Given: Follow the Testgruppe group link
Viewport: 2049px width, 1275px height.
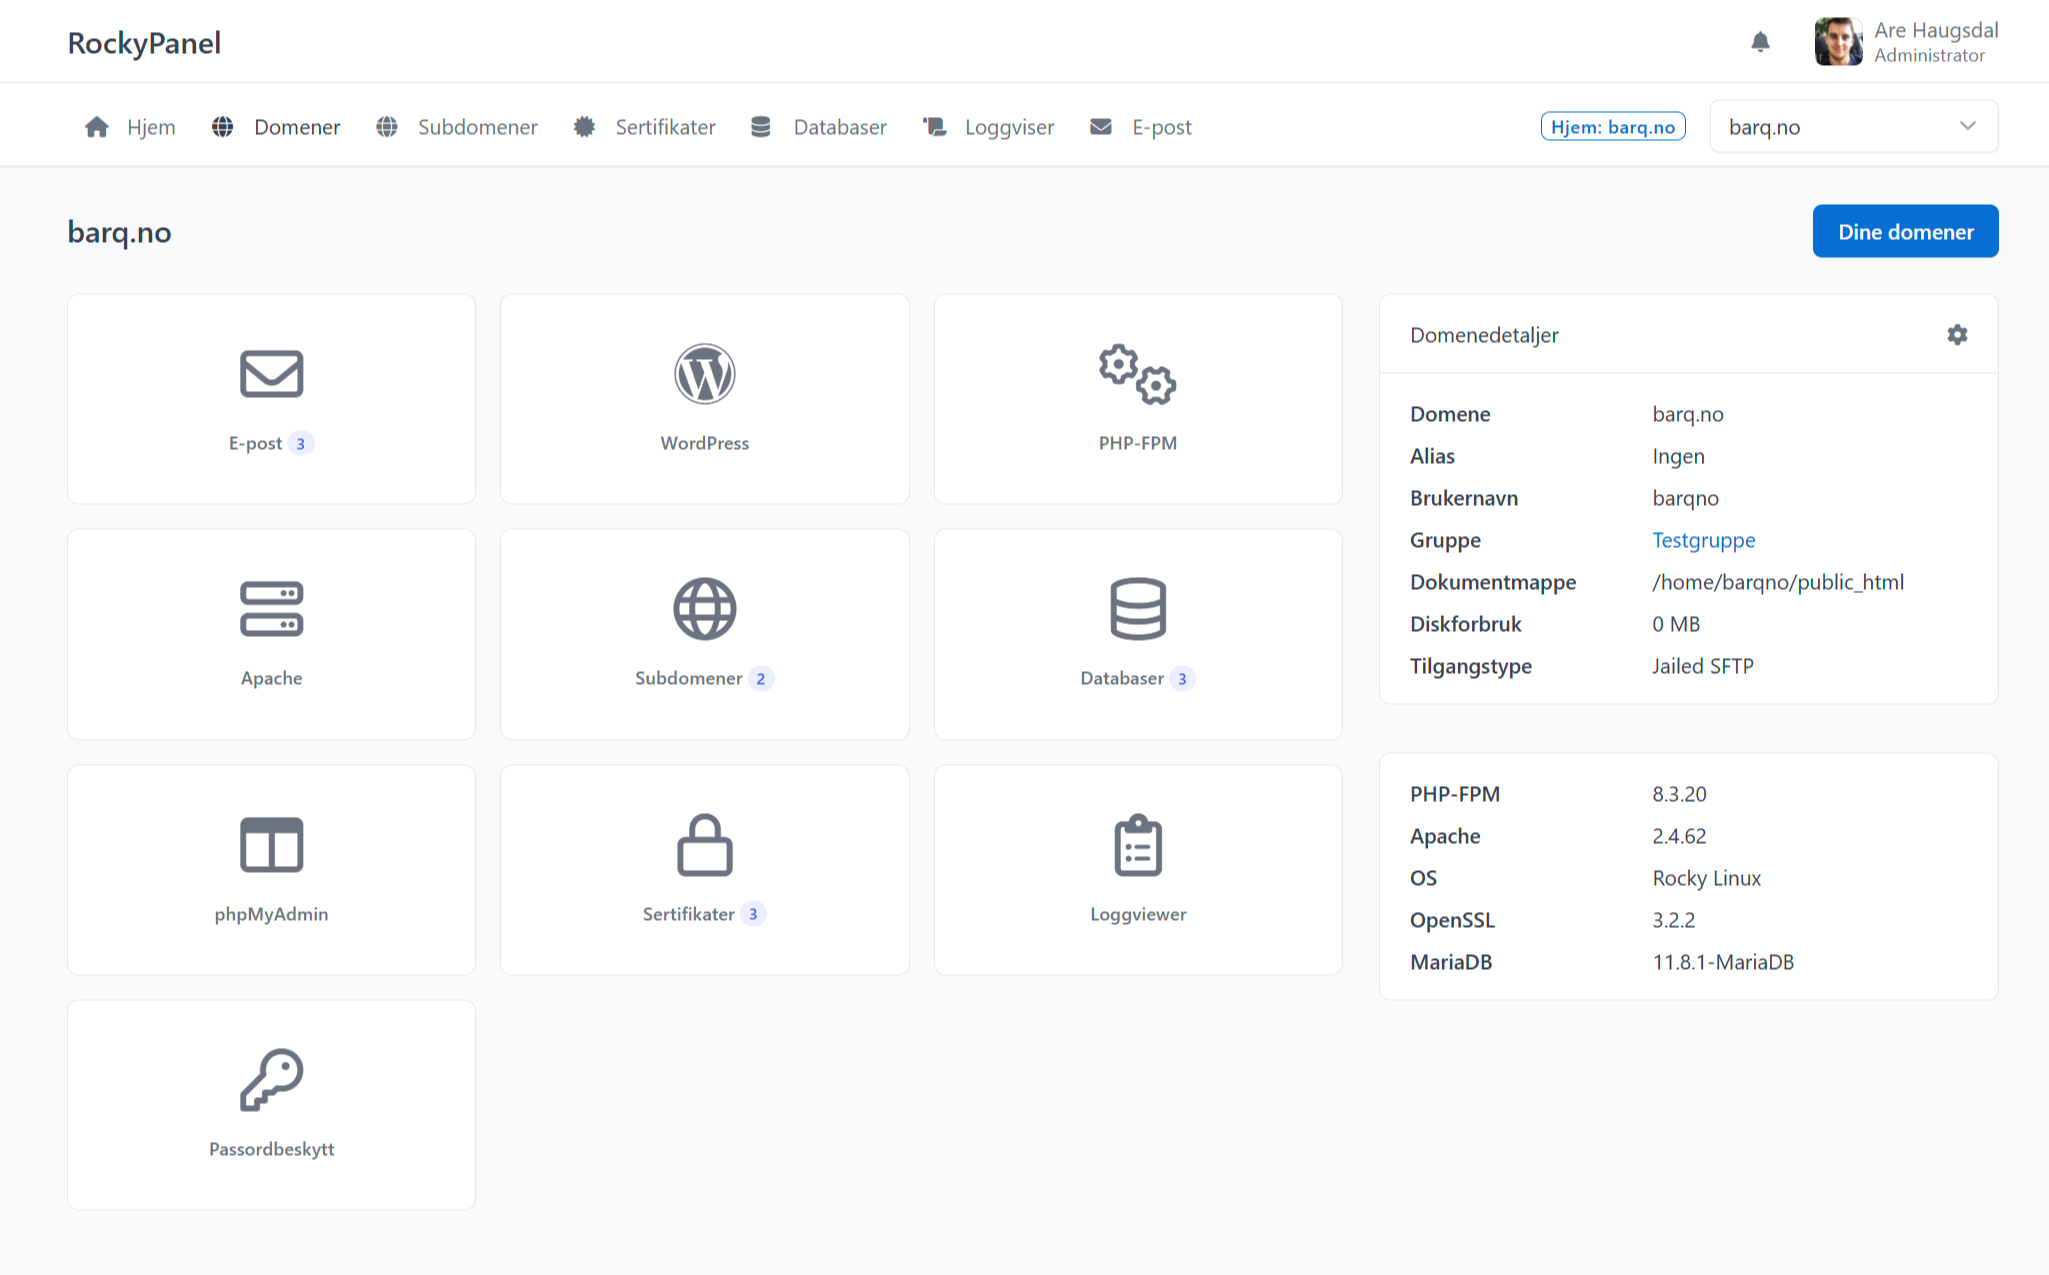Looking at the screenshot, I should (x=1703, y=540).
